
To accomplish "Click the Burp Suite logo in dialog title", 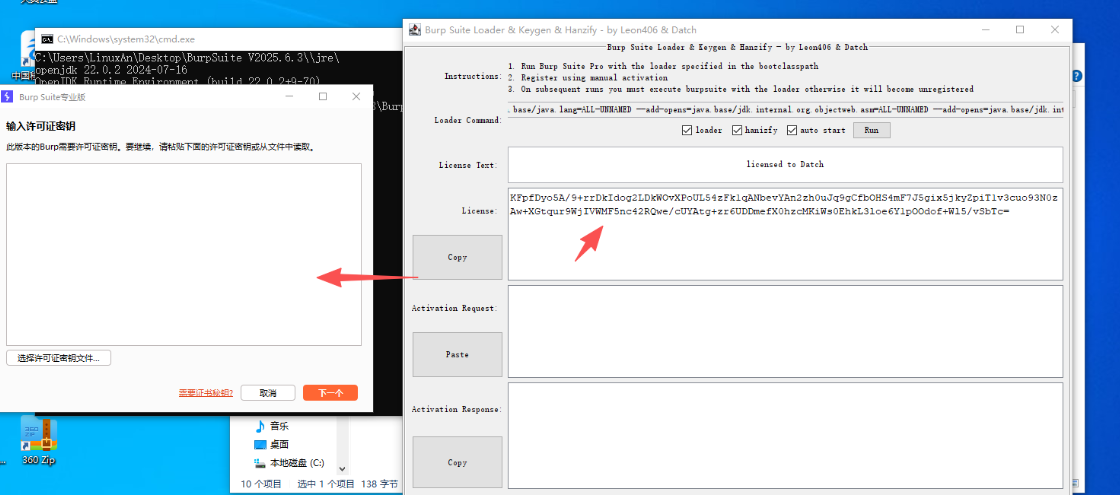I will pyautogui.click(x=8, y=97).
